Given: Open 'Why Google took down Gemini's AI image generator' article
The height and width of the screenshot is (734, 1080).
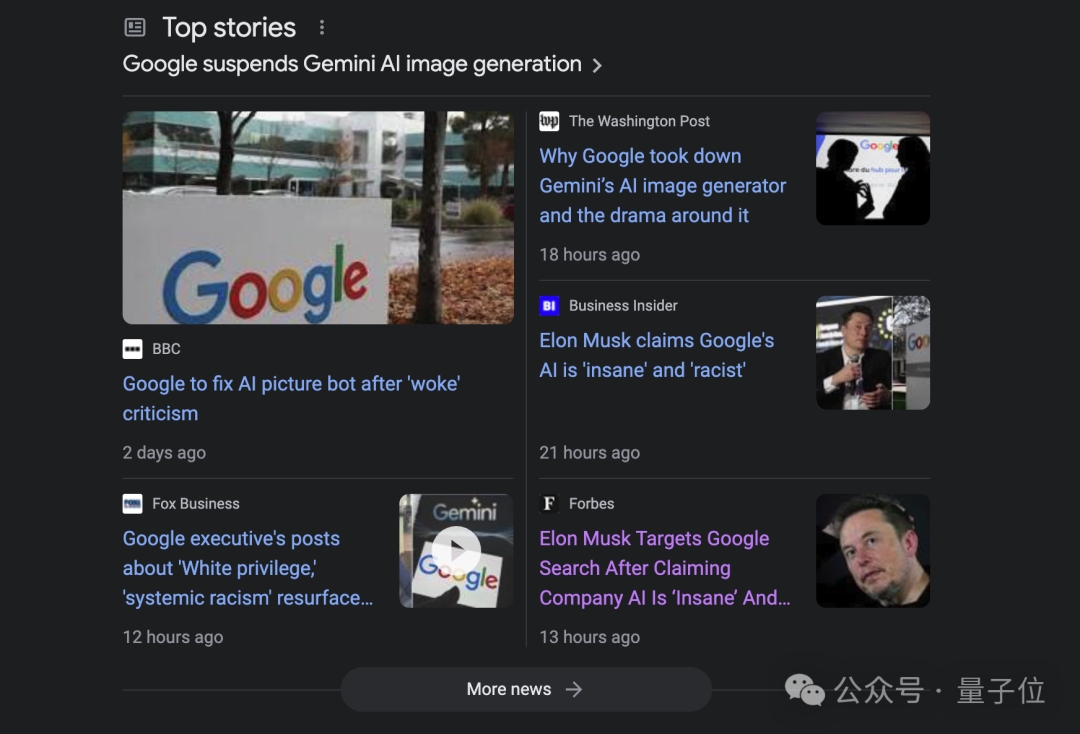Looking at the screenshot, I should [662, 186].
